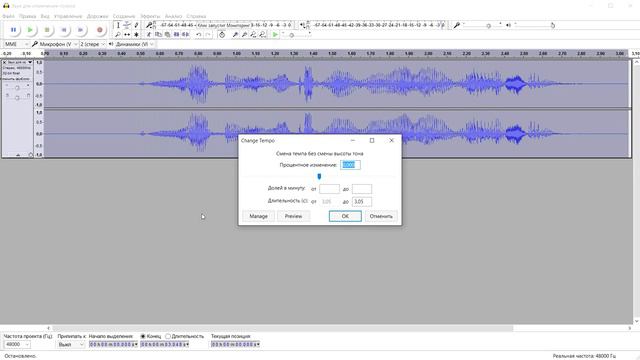Open the Эффекты menu
This screenshot has height=360, width=640.
coord(150,16)
